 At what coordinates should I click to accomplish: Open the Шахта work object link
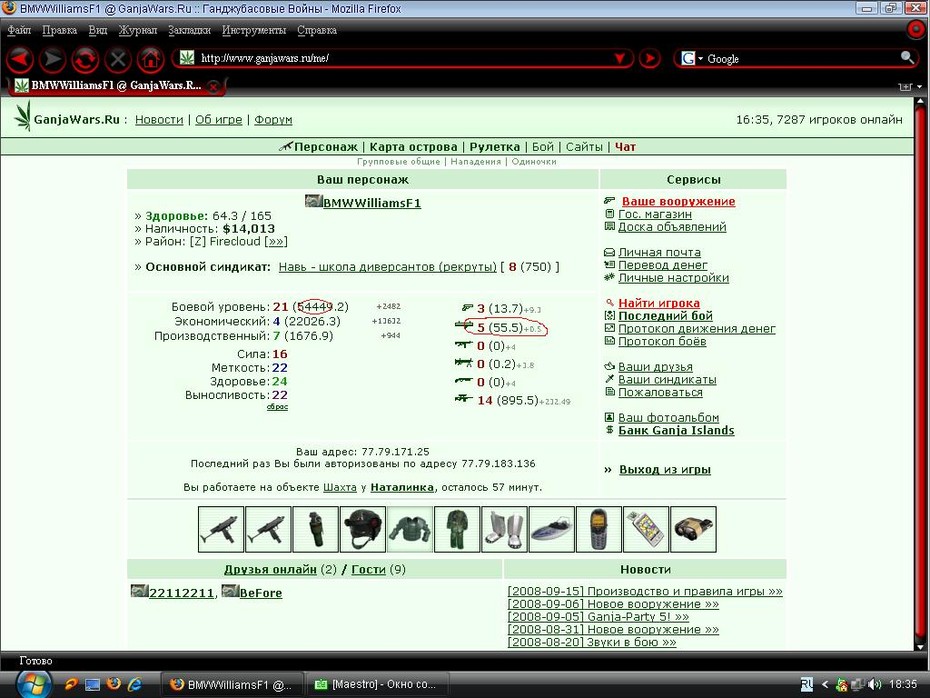pos(340,487)
